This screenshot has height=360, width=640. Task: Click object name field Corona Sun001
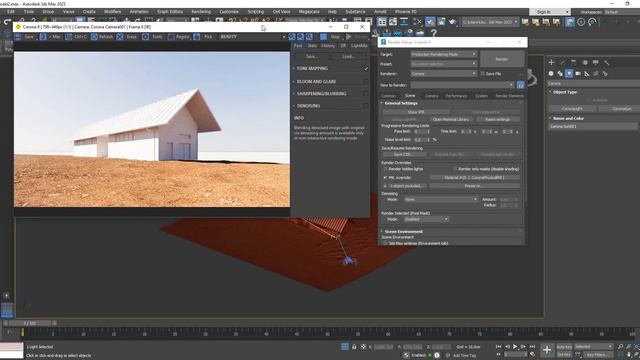pyautogui.click(x=593, y=127)
